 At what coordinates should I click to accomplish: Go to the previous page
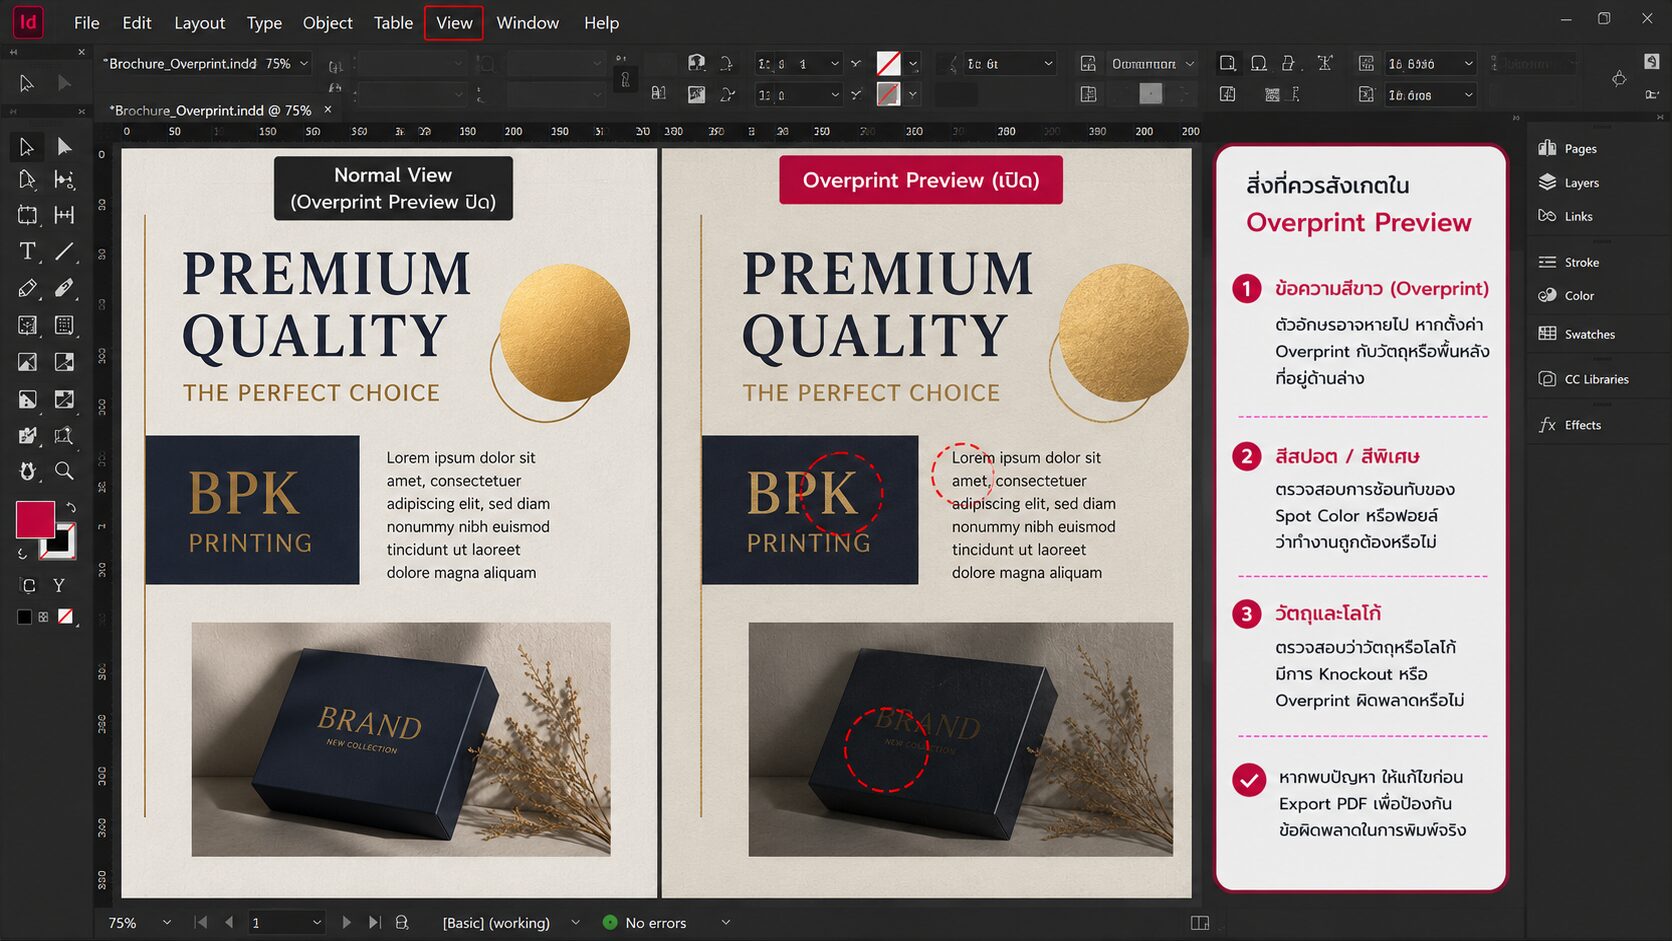tap(229, 922)
